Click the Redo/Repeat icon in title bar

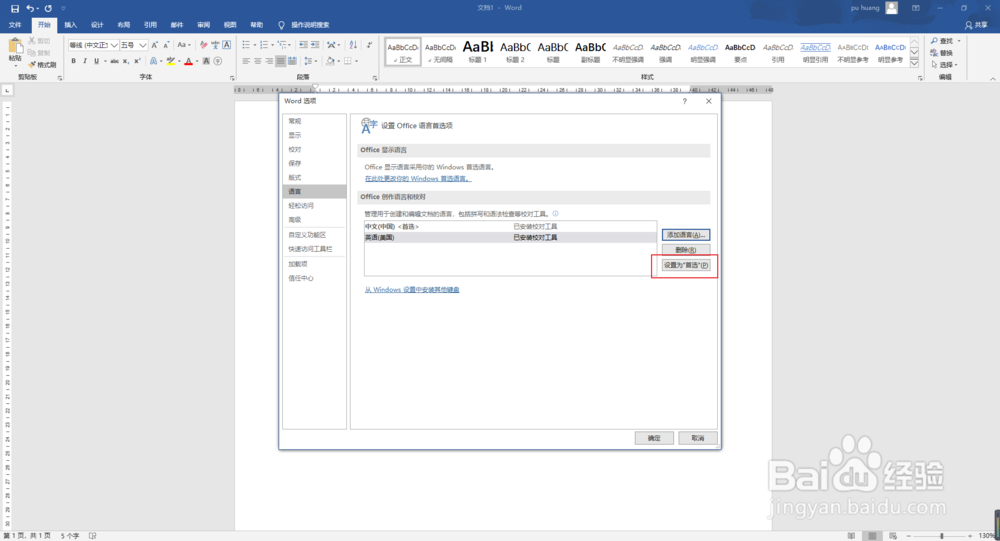pyautogui.click(x=48, y=8)
